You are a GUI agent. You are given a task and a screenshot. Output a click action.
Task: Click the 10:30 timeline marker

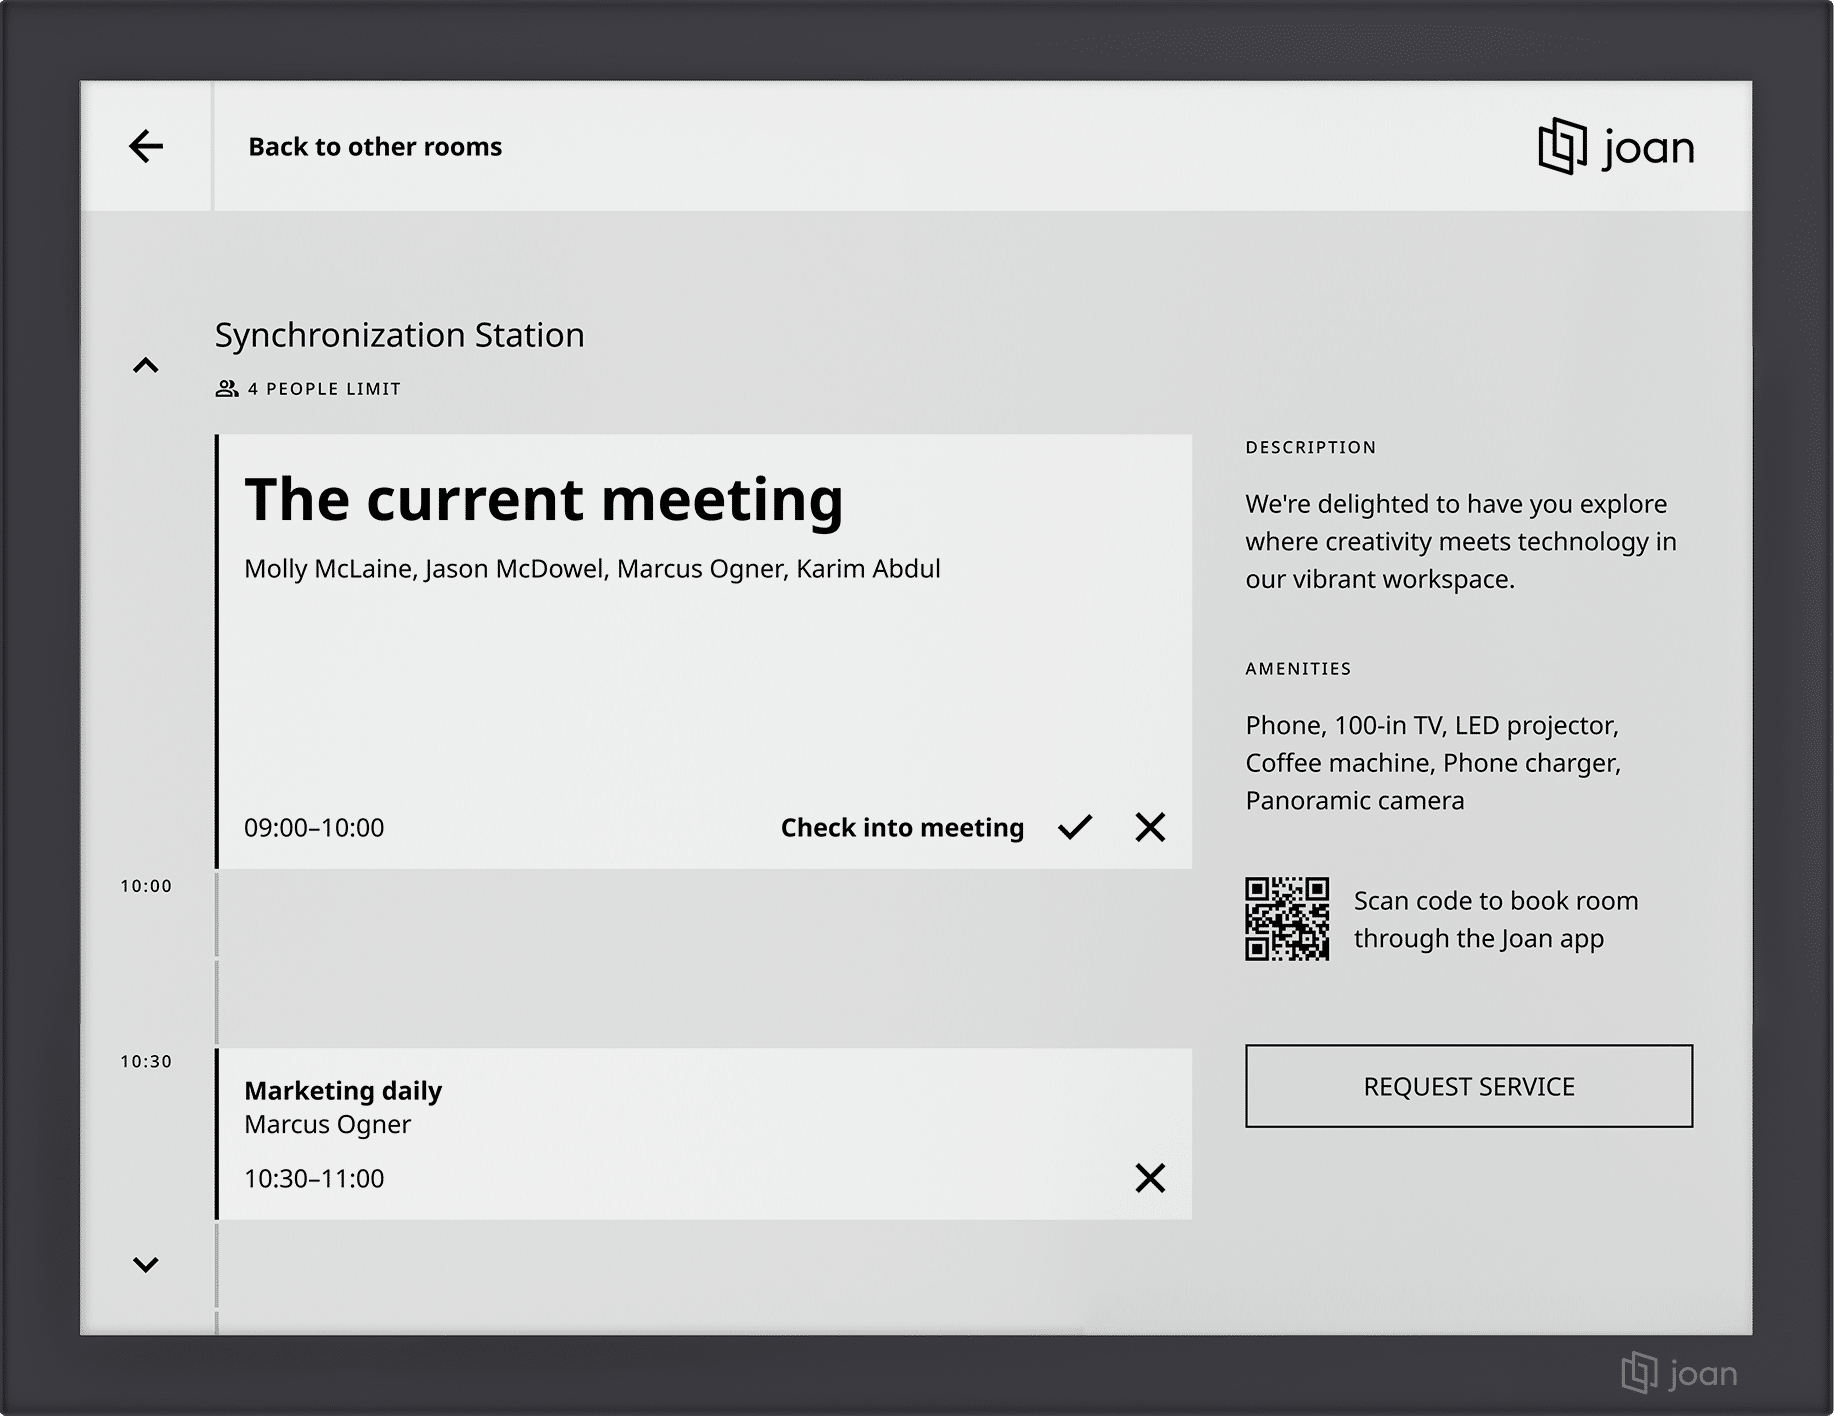click(146, 1062)
